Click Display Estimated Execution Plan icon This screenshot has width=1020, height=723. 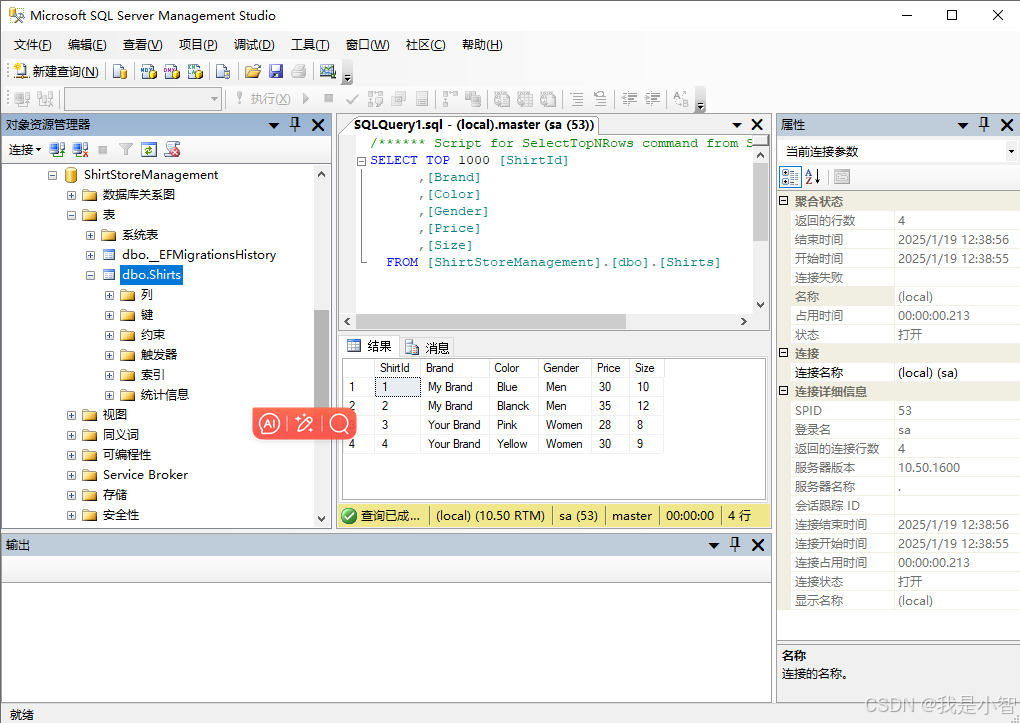(375, 99)
